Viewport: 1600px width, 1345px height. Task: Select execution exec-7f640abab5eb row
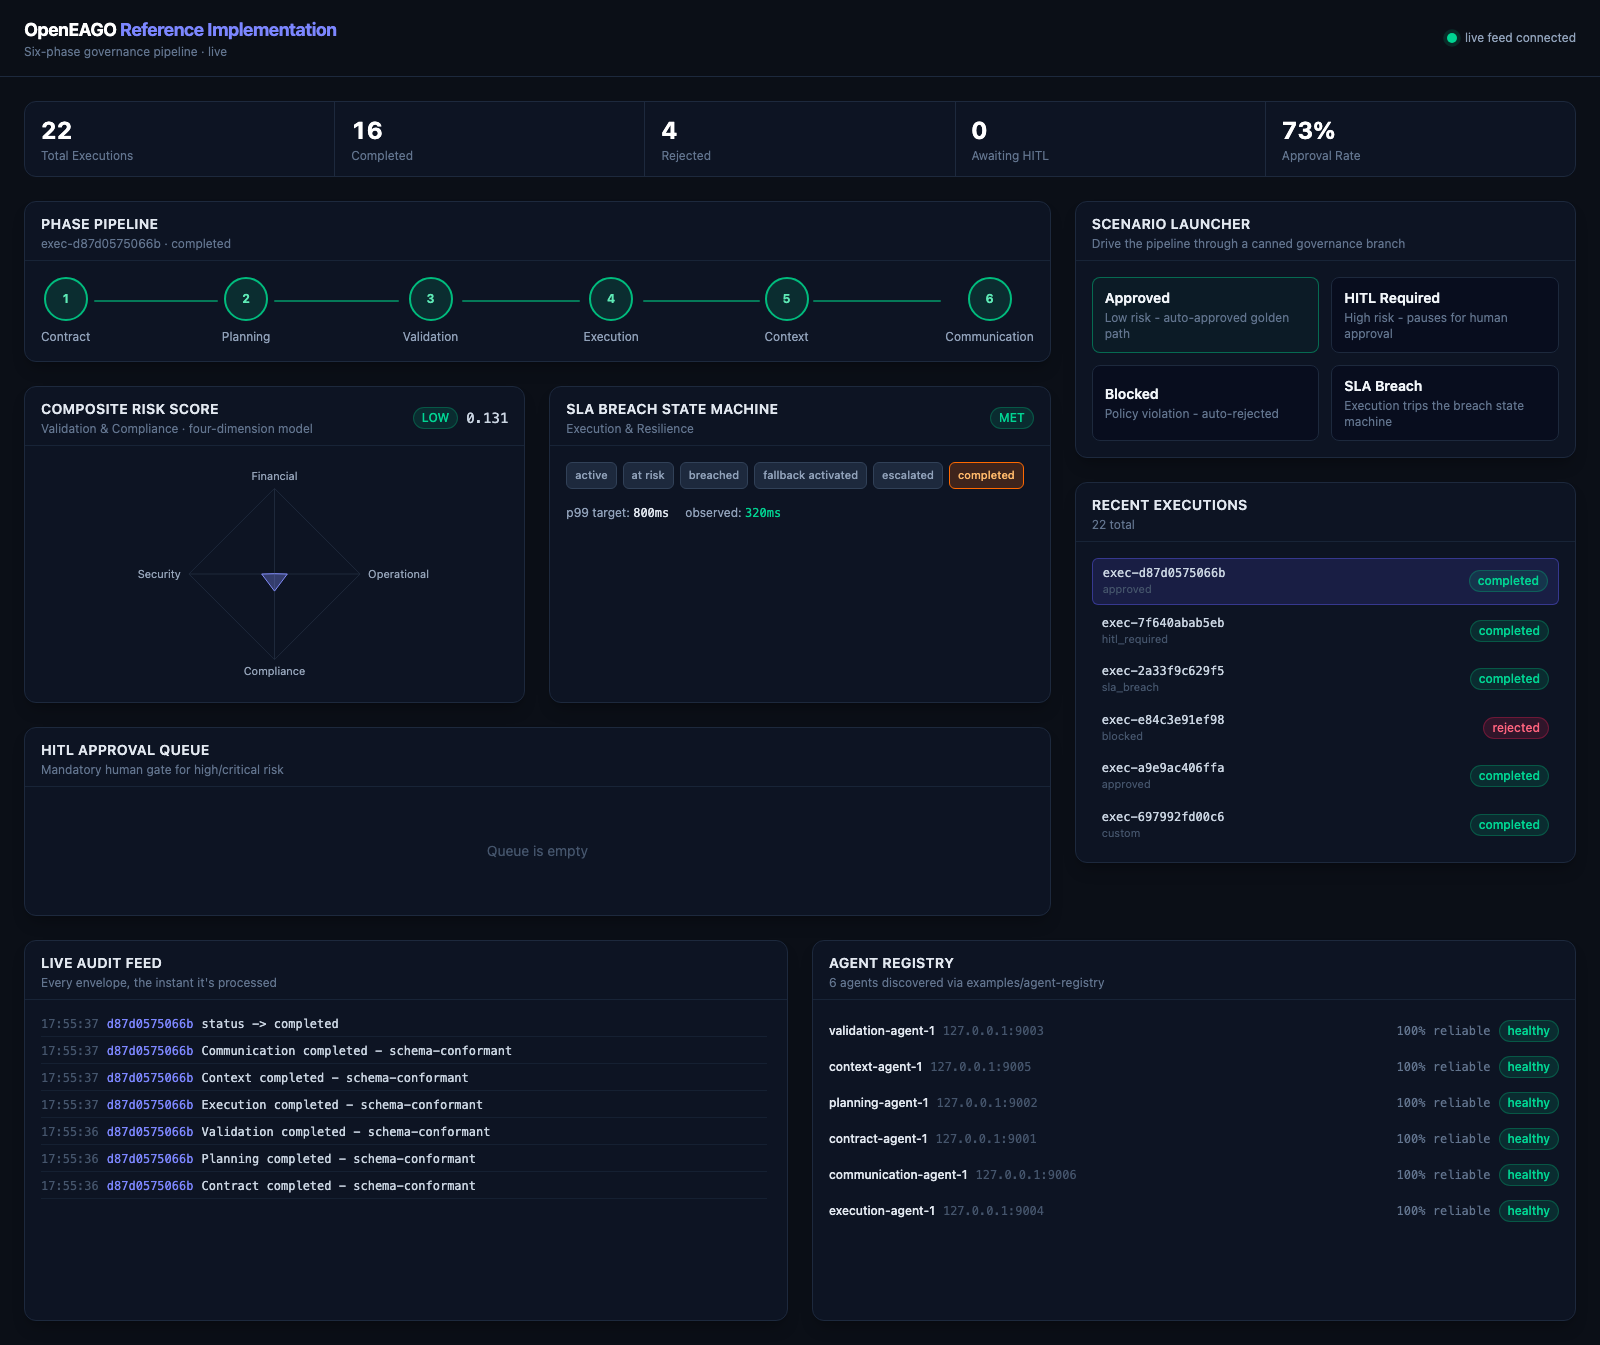click(x=1325, y=630)
